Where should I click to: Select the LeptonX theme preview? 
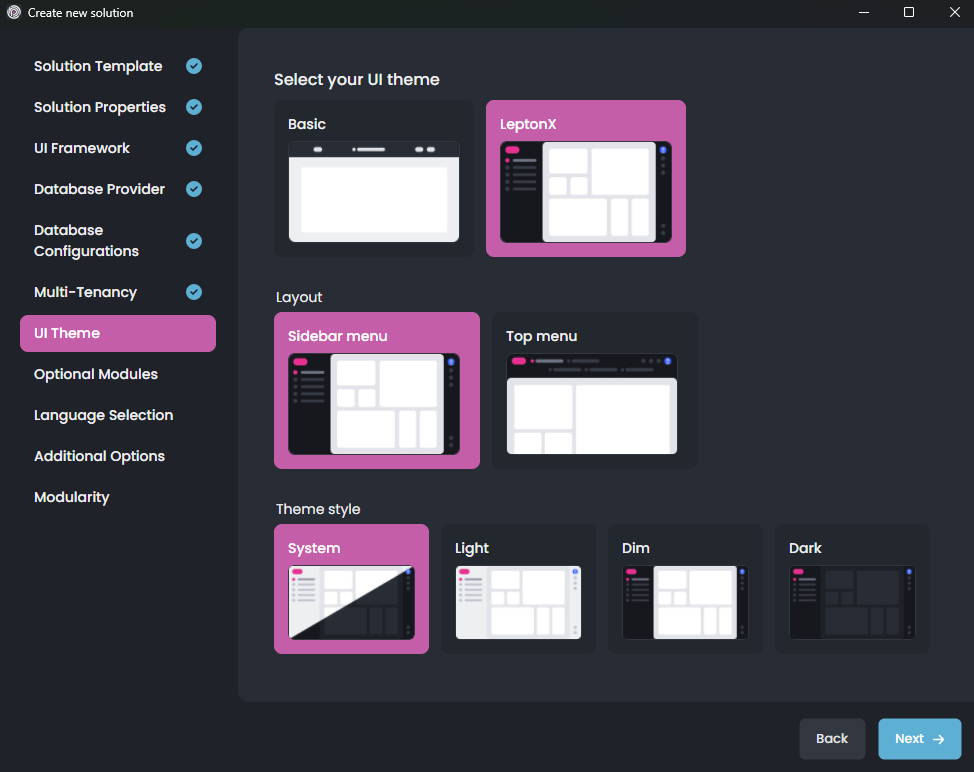click(x=585, y=178)
